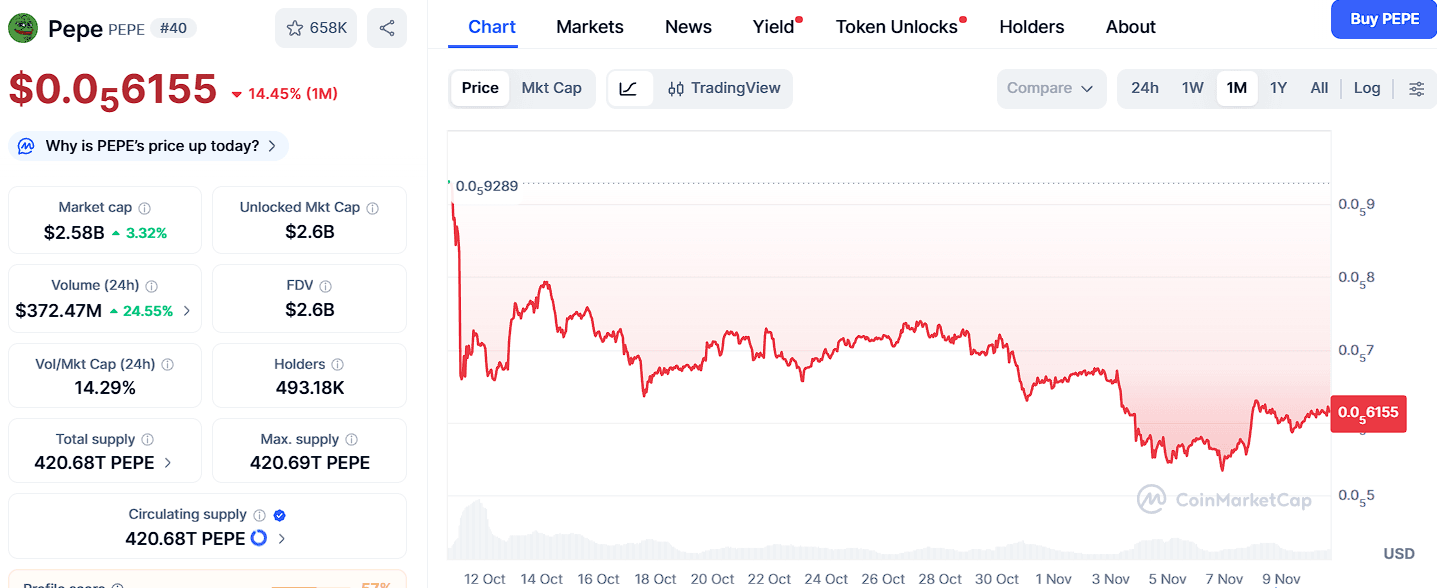This screenshot has width=1437, height=588.
Task: Click Market cap info icon
Action: [x=145, y=208]
